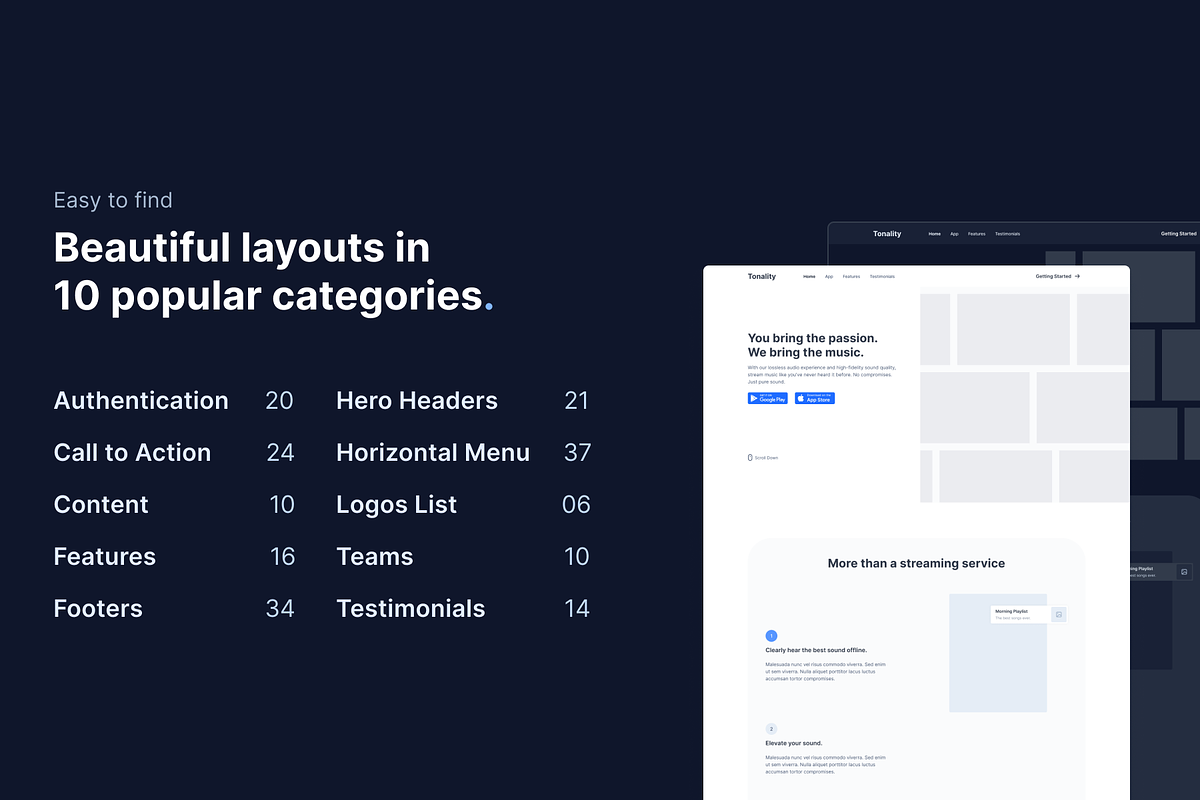Open Home in the dark mockup nav
This screenshot has height=800, width=1200.
pyautogui.click(x=934, y=234)
